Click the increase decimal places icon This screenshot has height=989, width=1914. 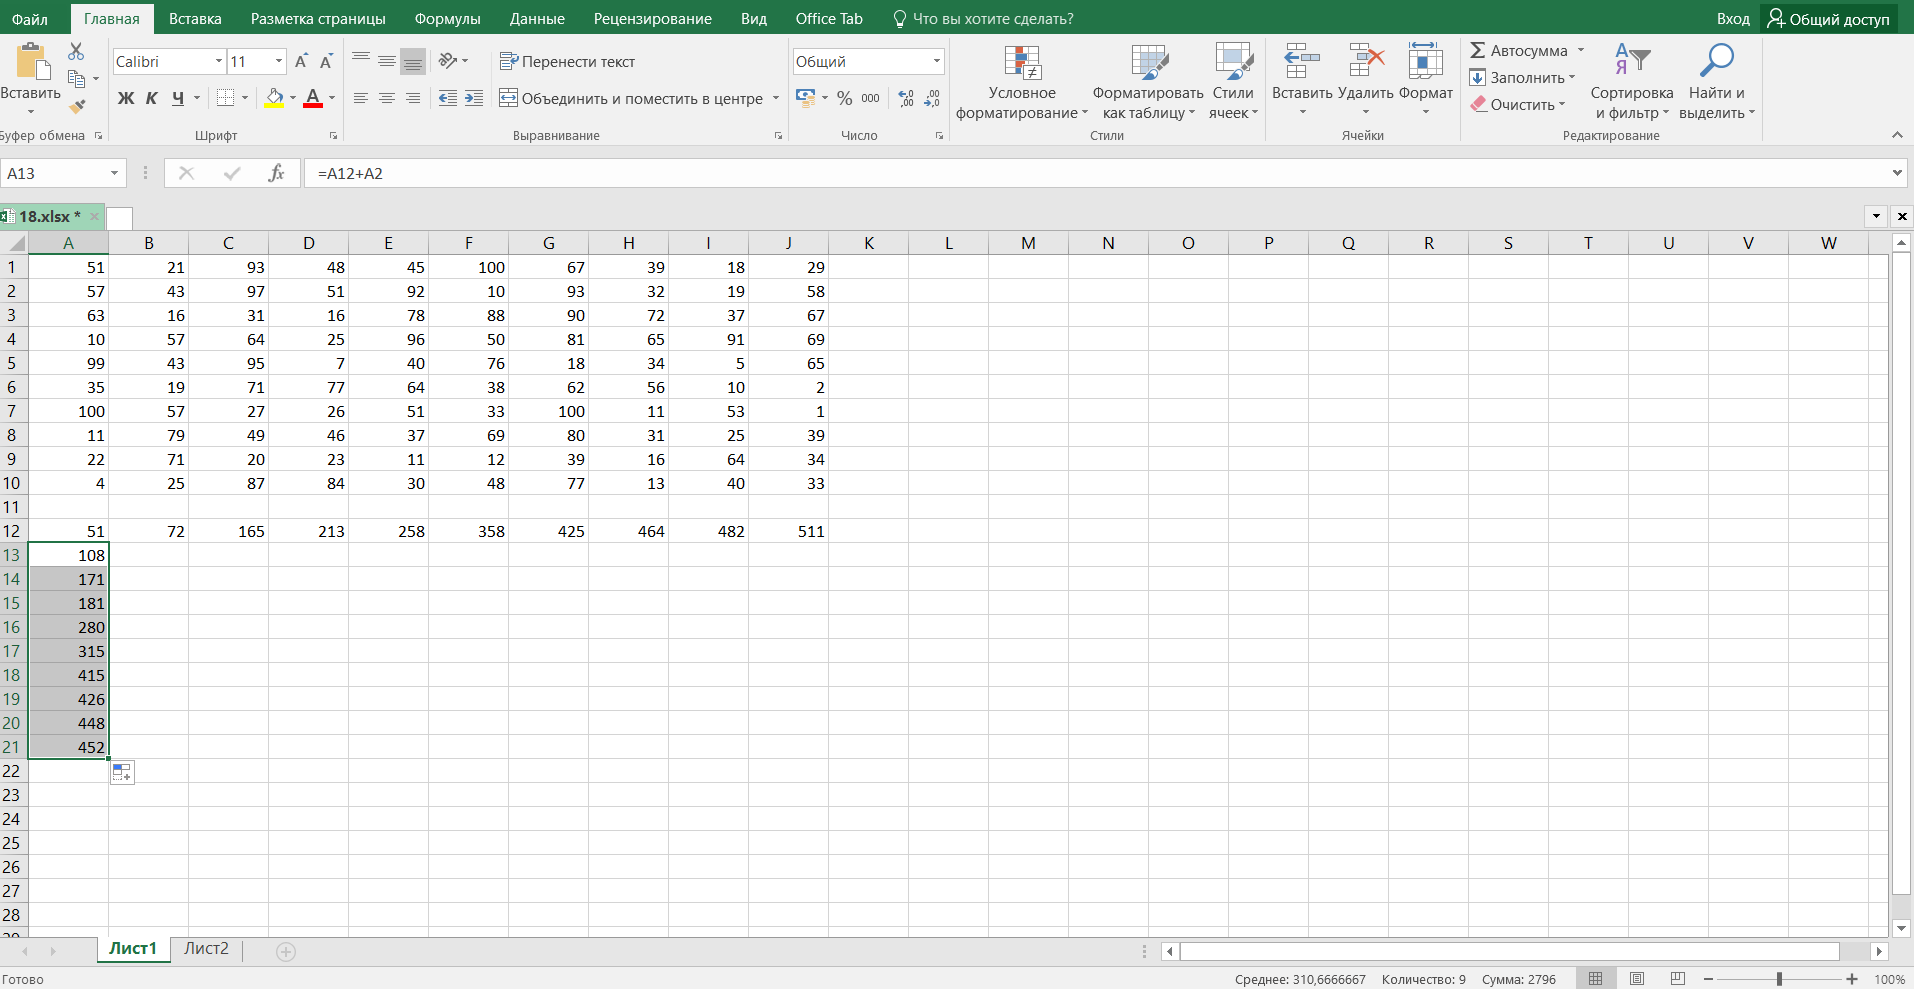[x=906, y=98]
